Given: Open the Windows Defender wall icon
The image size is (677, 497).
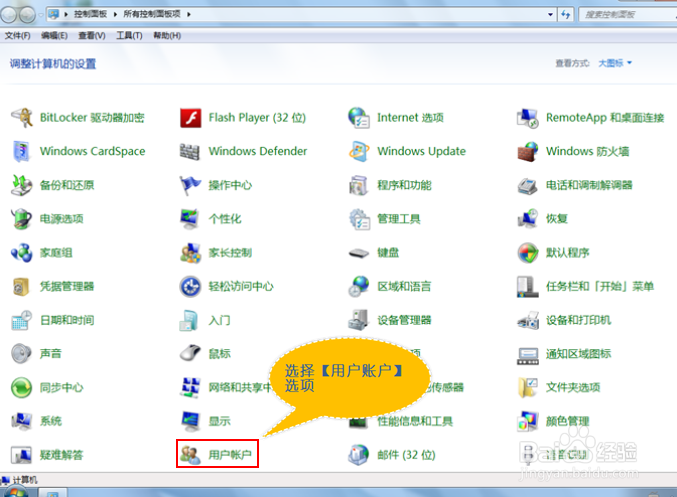Looking at the screenshot, I should [190, 152].
